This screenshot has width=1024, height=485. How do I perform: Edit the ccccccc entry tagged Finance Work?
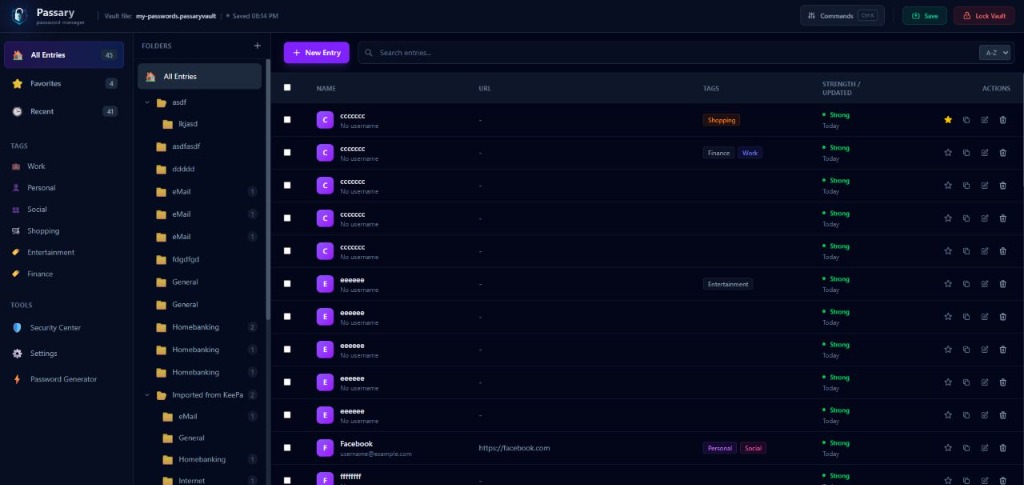pyautogui.click(x=985, y=153)
